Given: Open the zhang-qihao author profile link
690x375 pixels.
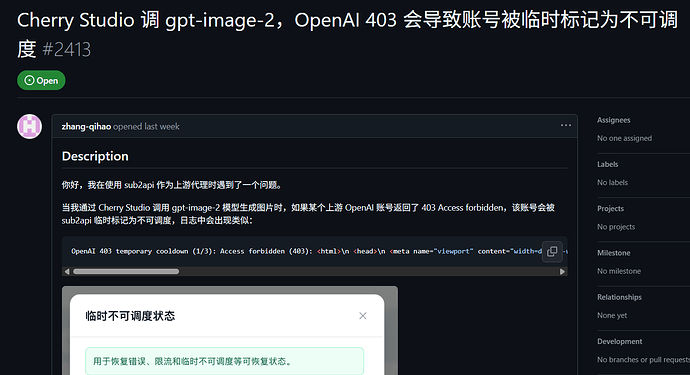Looking at the screenshot, I should [86, 127].
